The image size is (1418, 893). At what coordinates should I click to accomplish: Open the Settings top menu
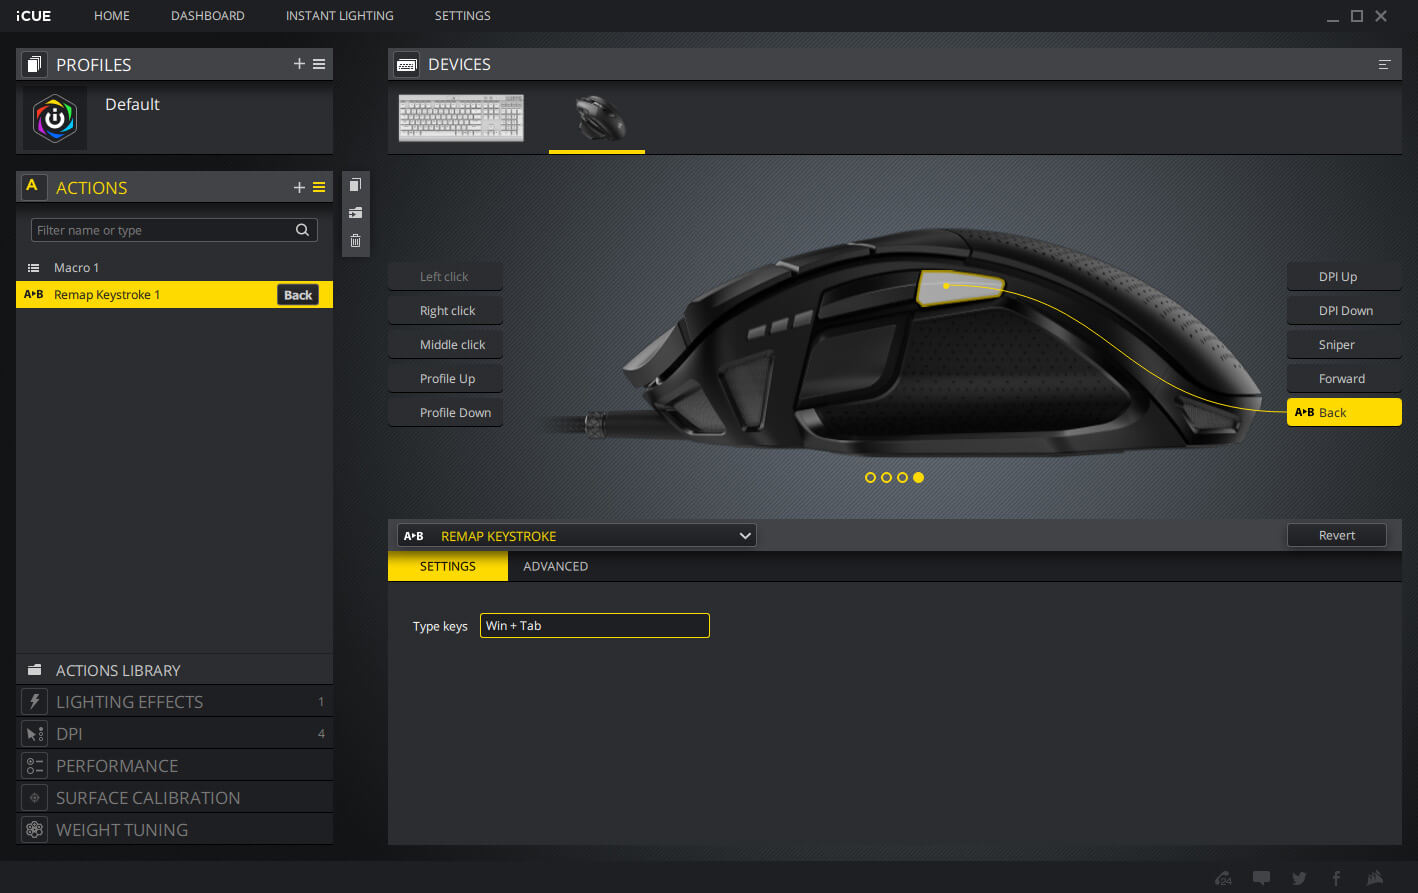(x=463, y=16)
